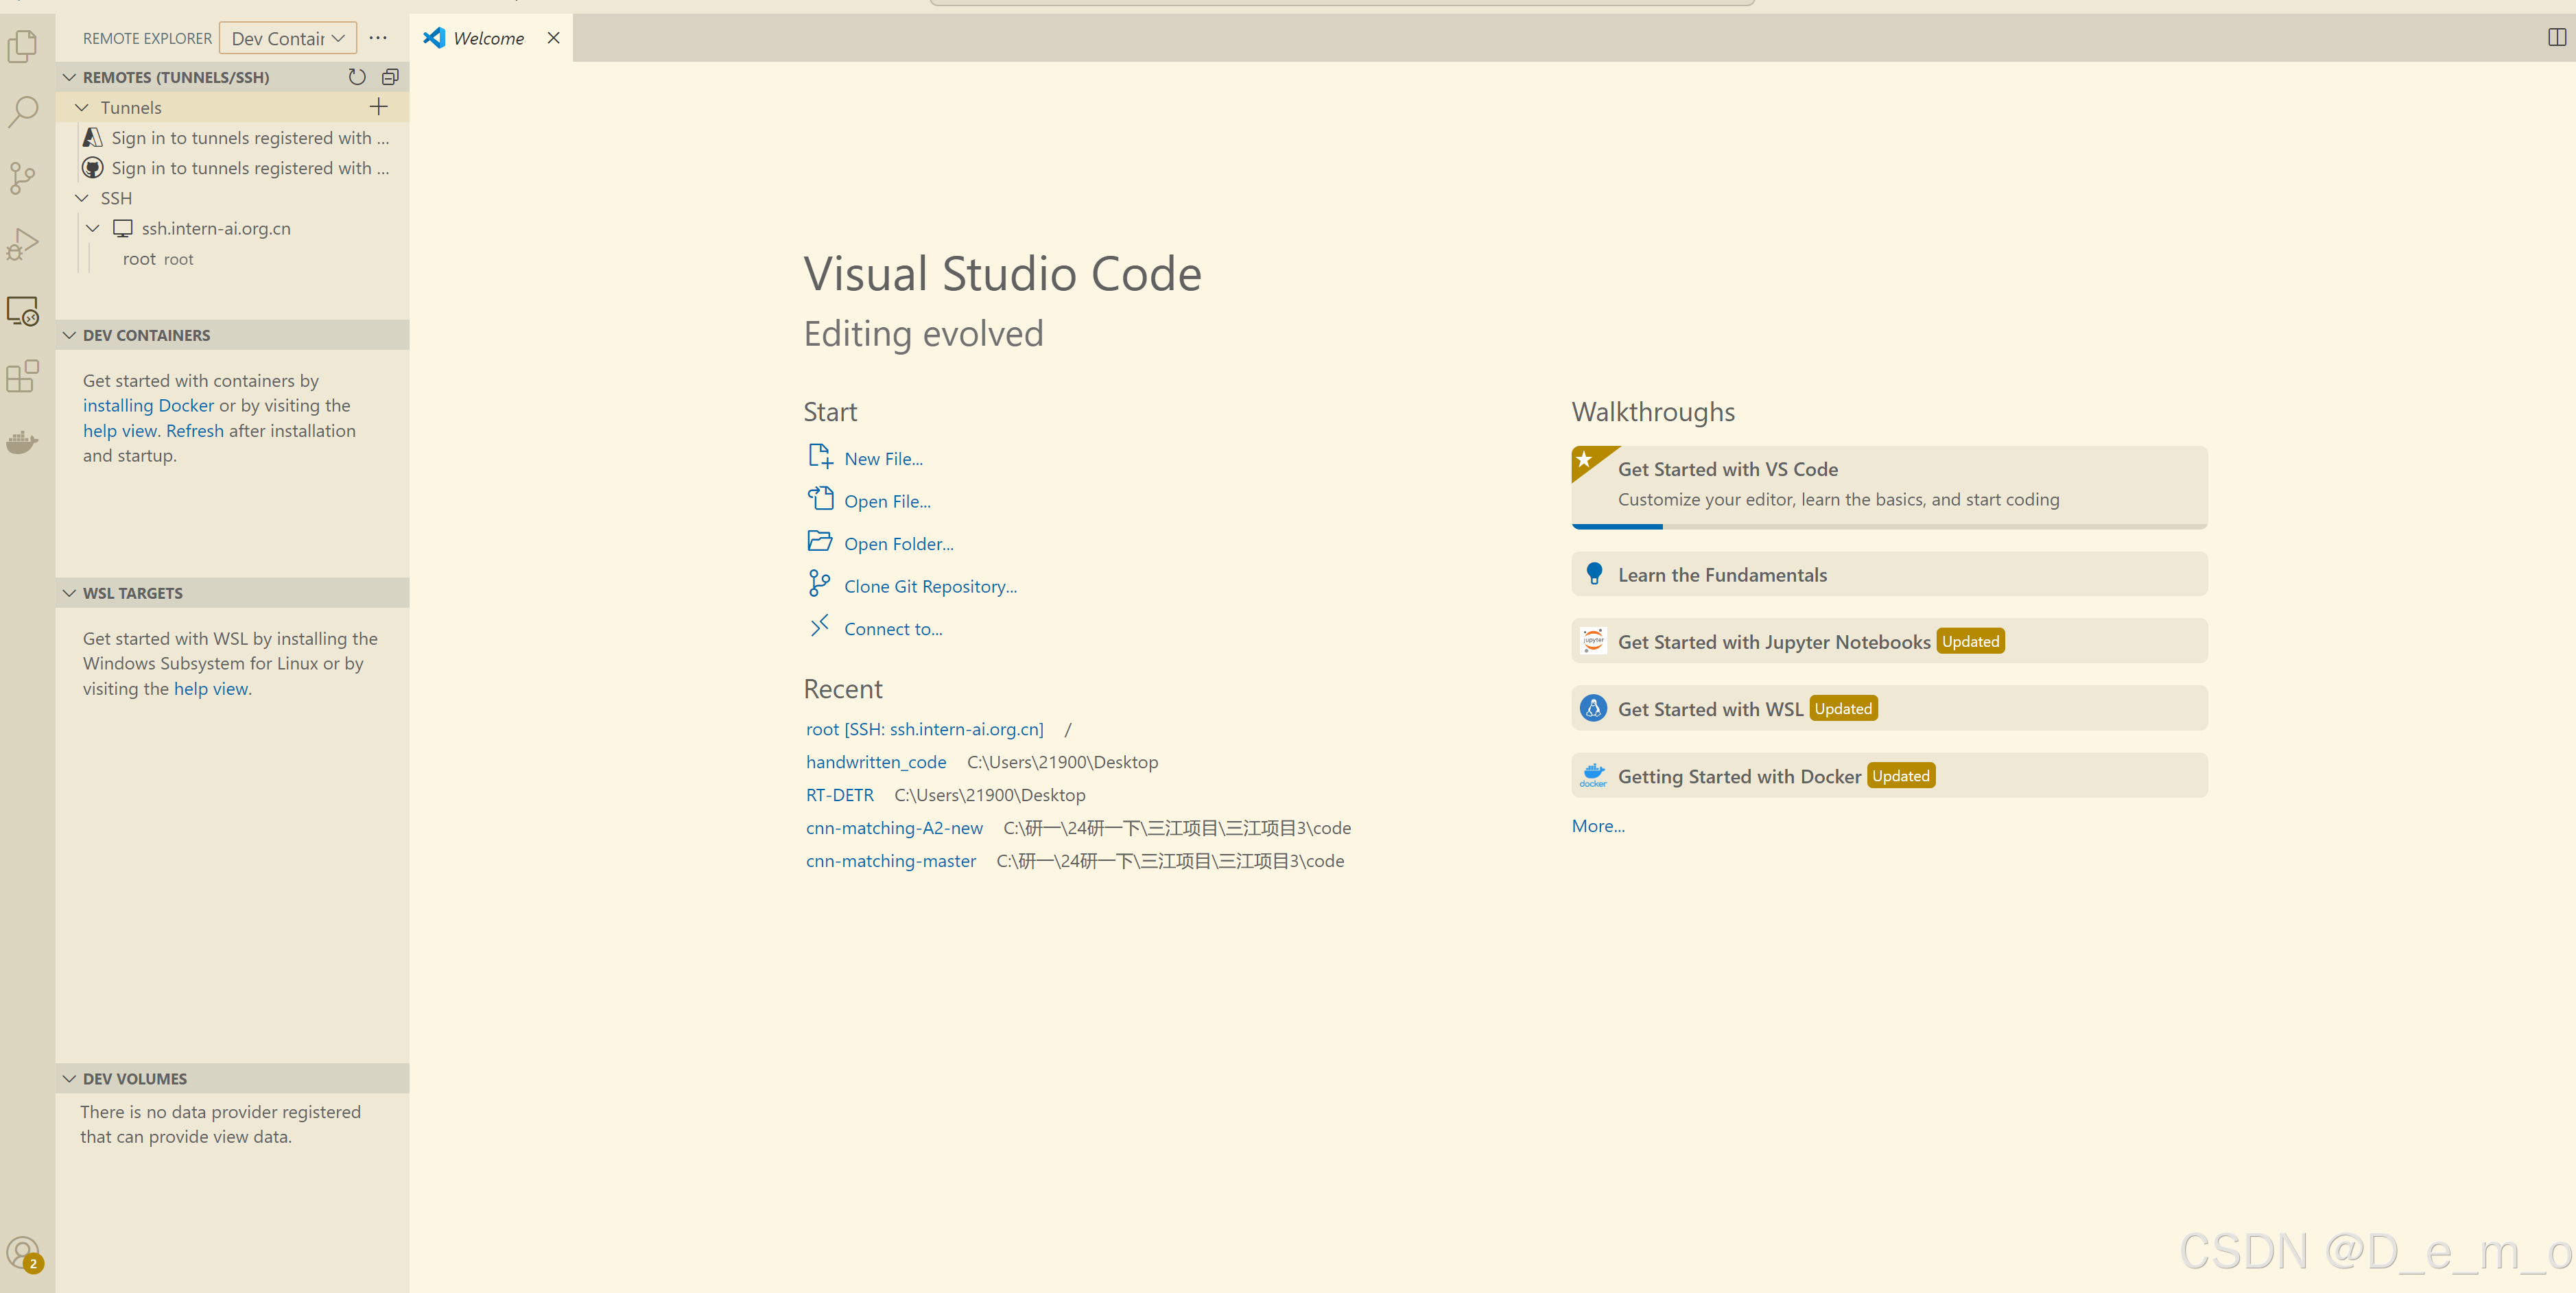
Task: Click the GitHub 'Sign in to tunnels registered with' text
Action: click(x=250, y=168)
